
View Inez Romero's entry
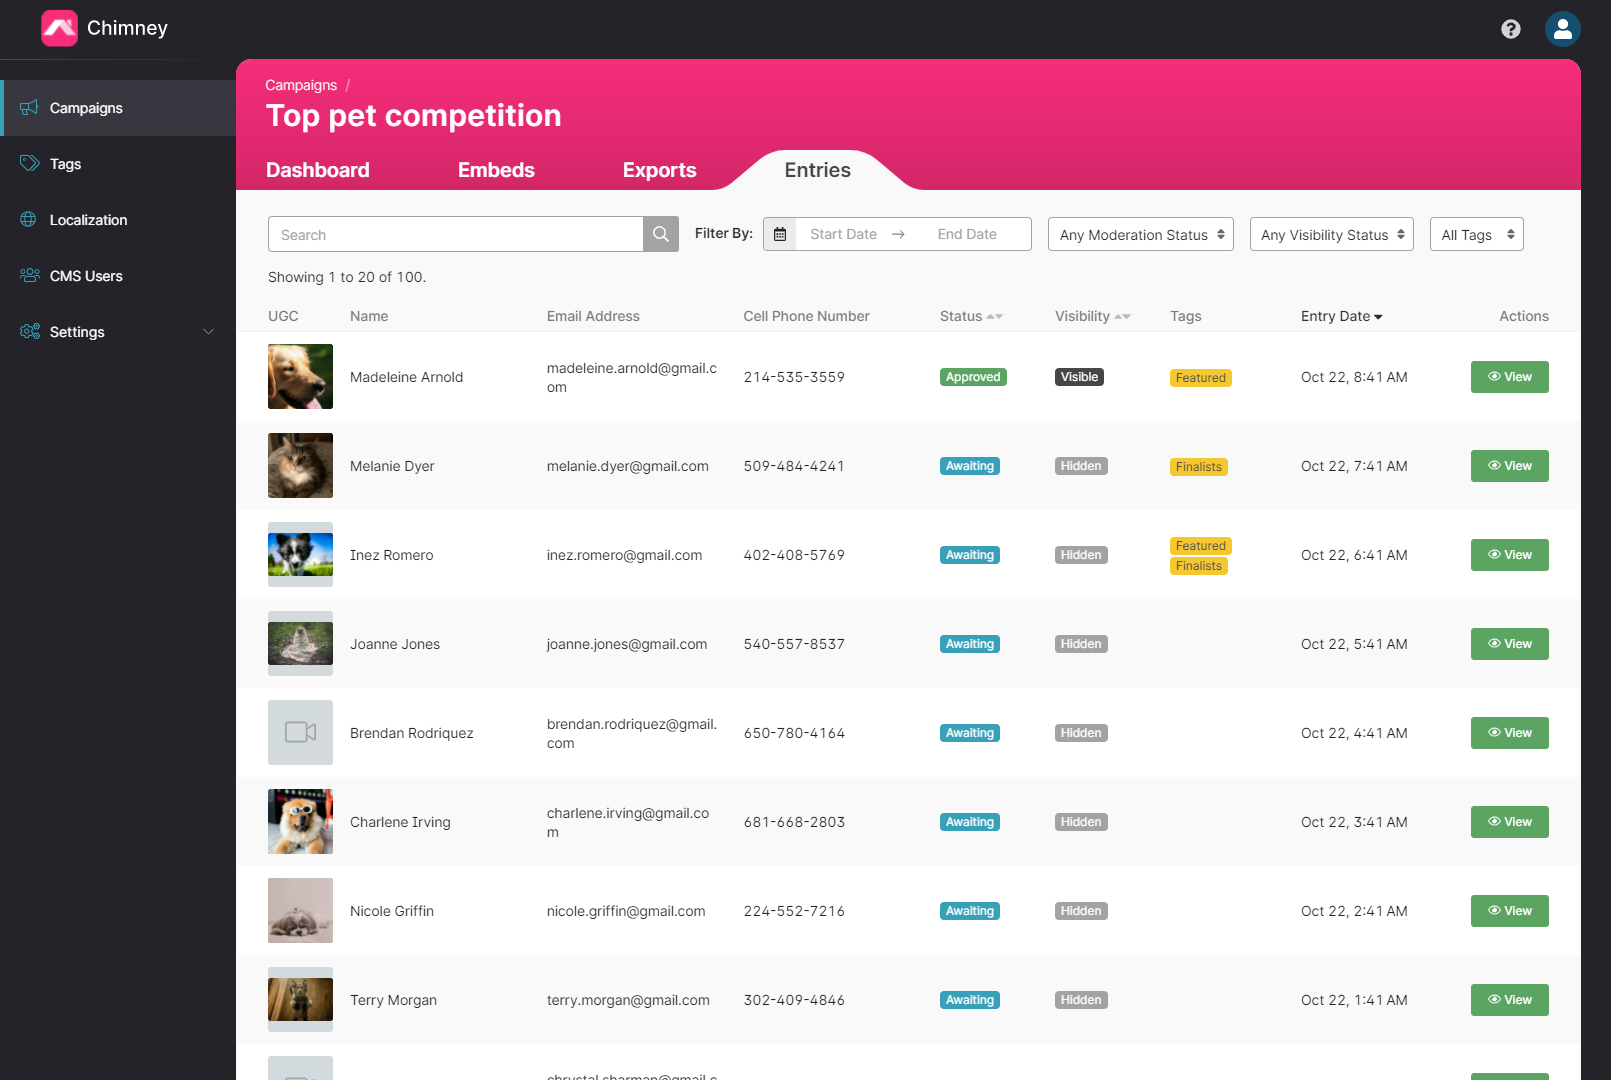[1509, 555]
